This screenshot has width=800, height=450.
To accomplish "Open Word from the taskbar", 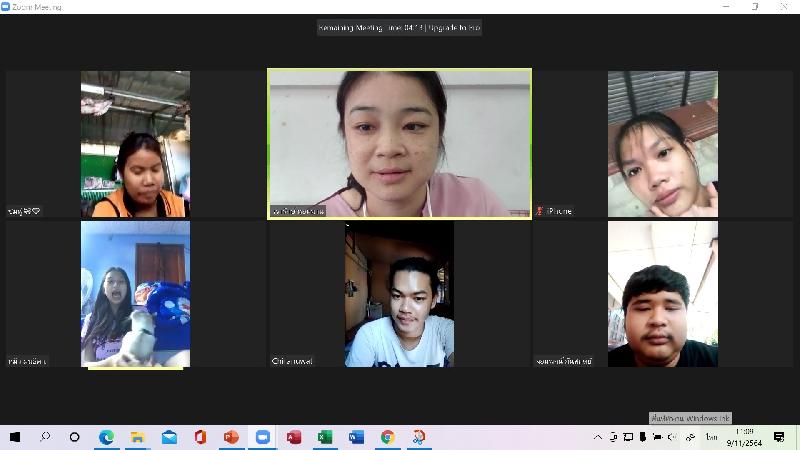I will tap(356, 437).
